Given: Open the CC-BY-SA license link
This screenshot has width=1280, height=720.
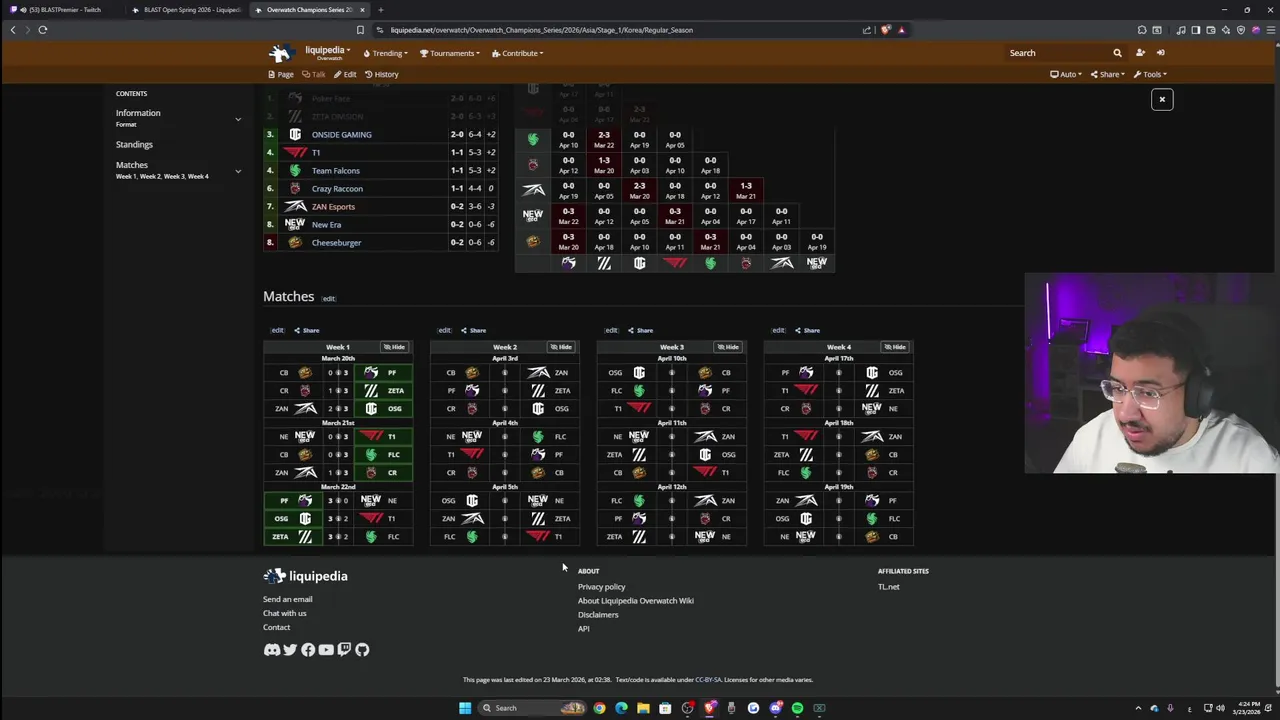Looking at the screenshot, I should [708, 680].
